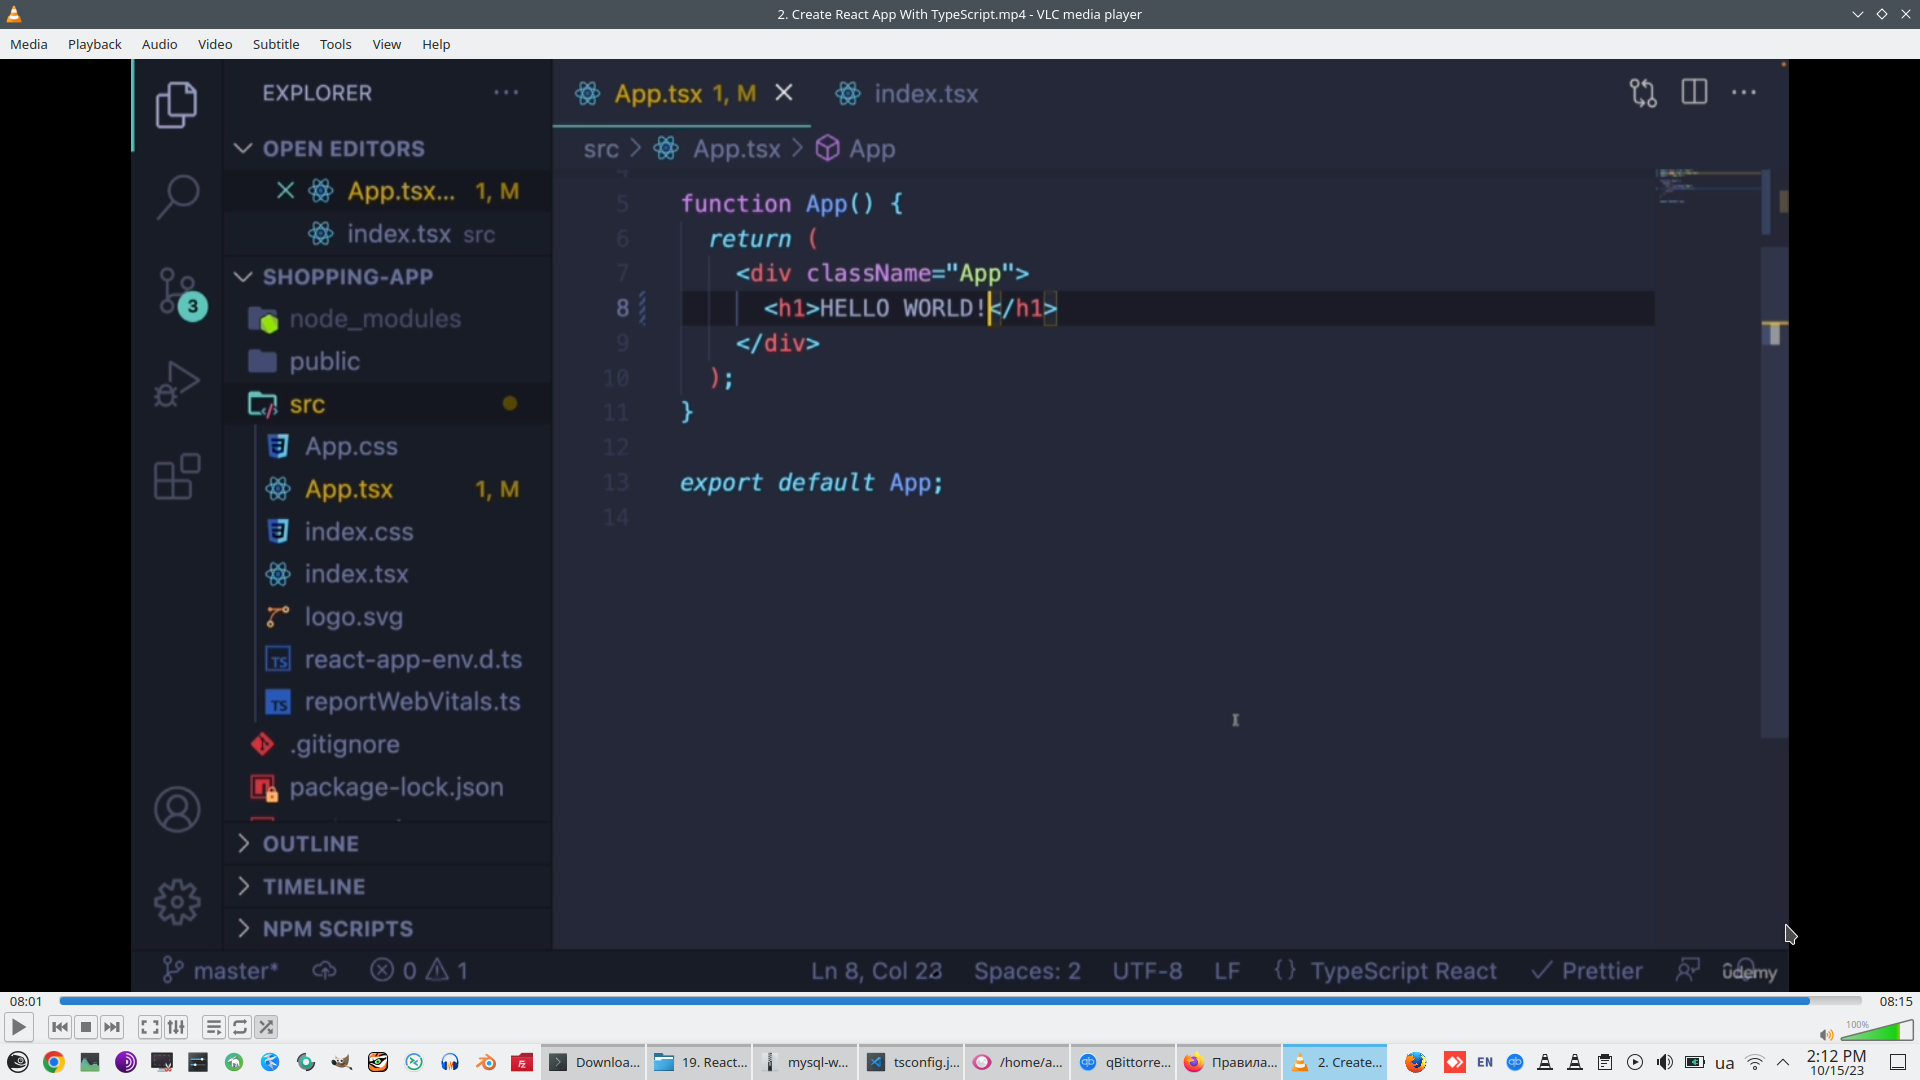Skip to next media item
Screen dimensions: 1920x1080
coord(112,1027)
